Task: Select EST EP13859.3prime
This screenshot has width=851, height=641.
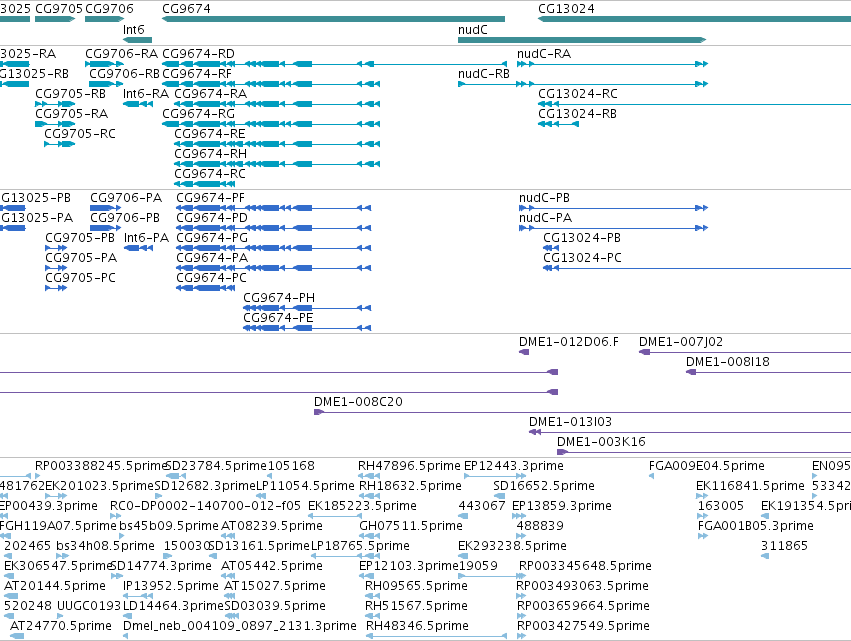Action: click(x=562, y=506)
